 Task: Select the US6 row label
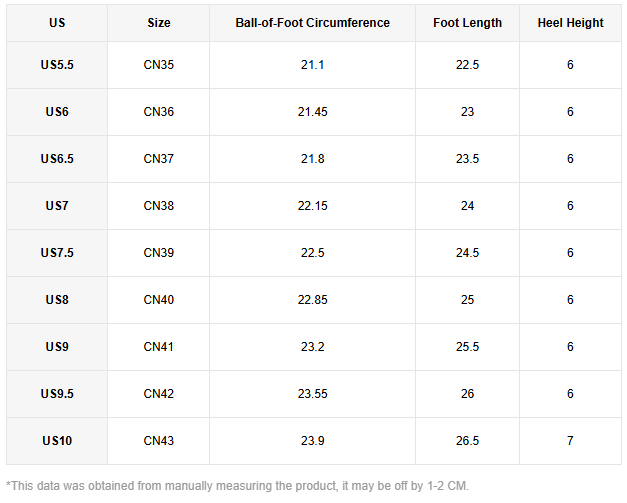click(57, 112)
